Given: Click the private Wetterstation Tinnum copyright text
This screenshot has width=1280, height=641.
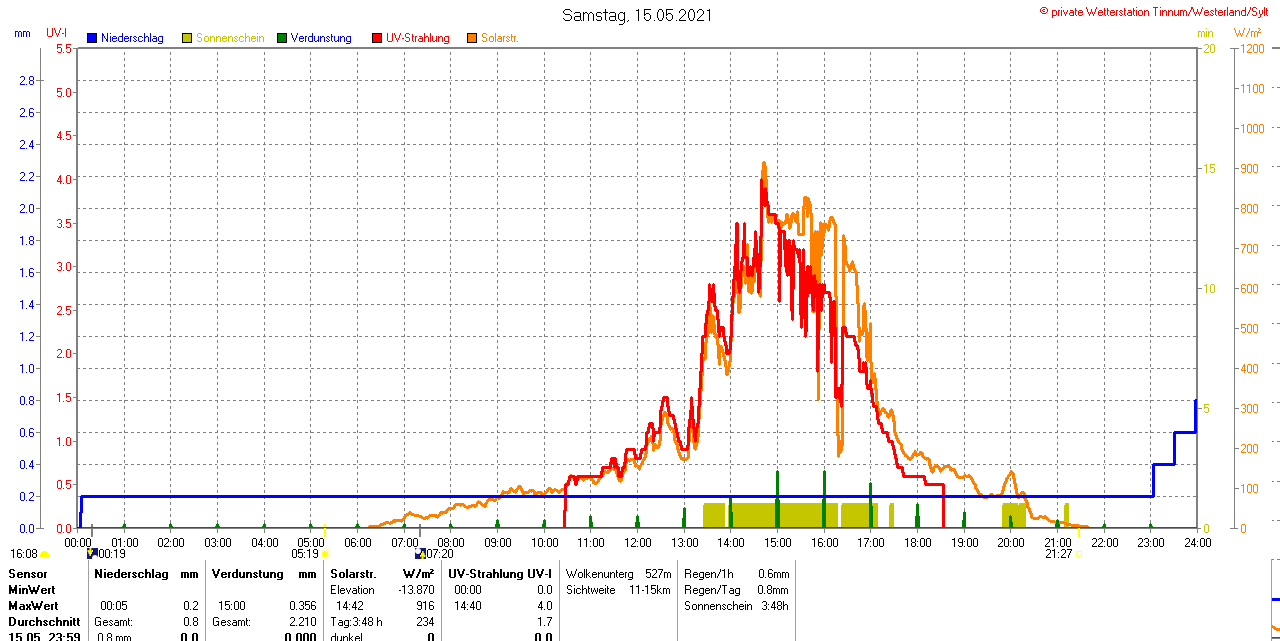Looking at the screenshot, I should click(1158, 11).
